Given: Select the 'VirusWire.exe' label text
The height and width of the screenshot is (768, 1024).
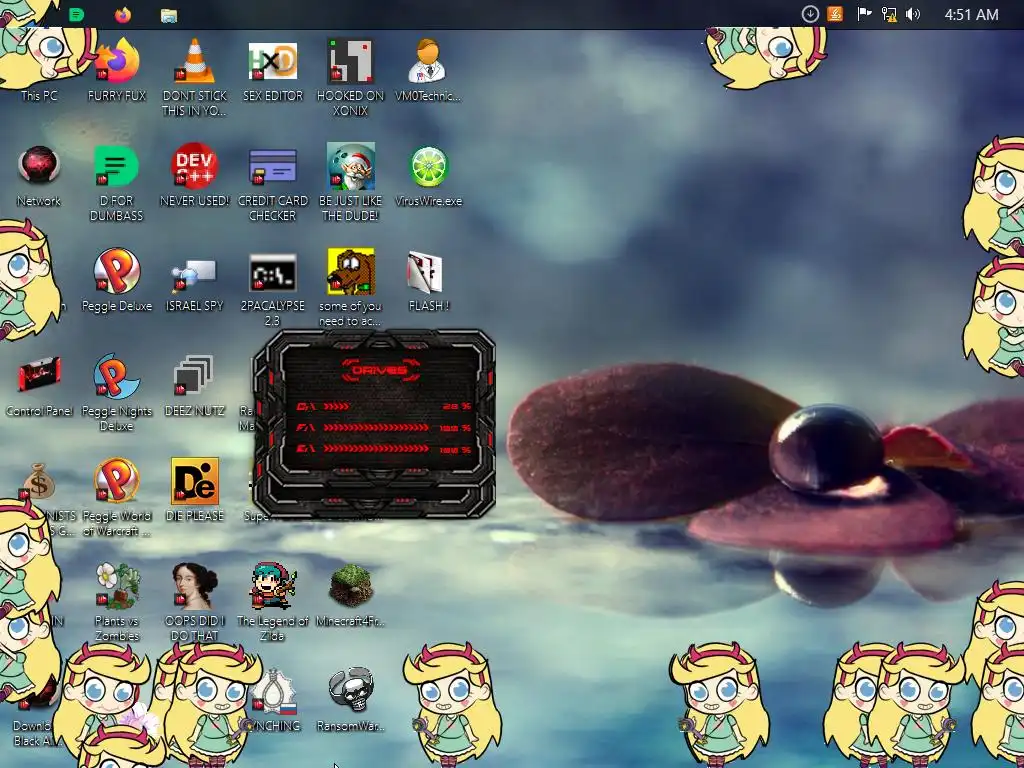Looking at the screenshot, I should tap(428, 200).
